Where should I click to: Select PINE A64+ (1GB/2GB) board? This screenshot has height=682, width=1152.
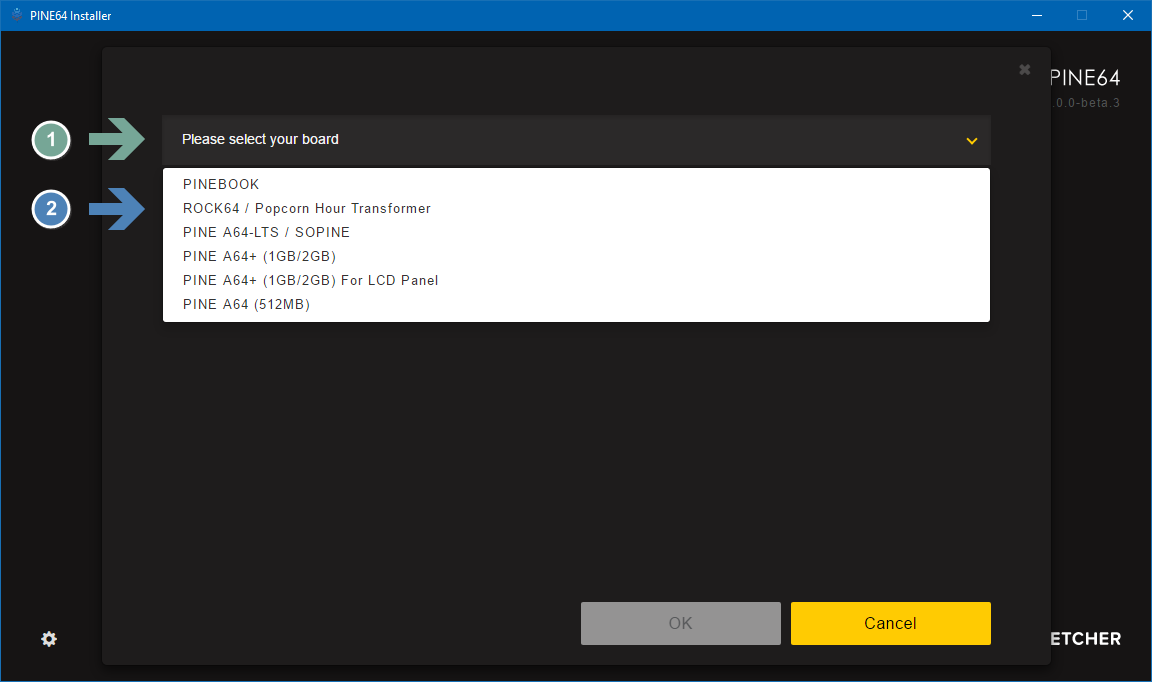coord(259,256)
